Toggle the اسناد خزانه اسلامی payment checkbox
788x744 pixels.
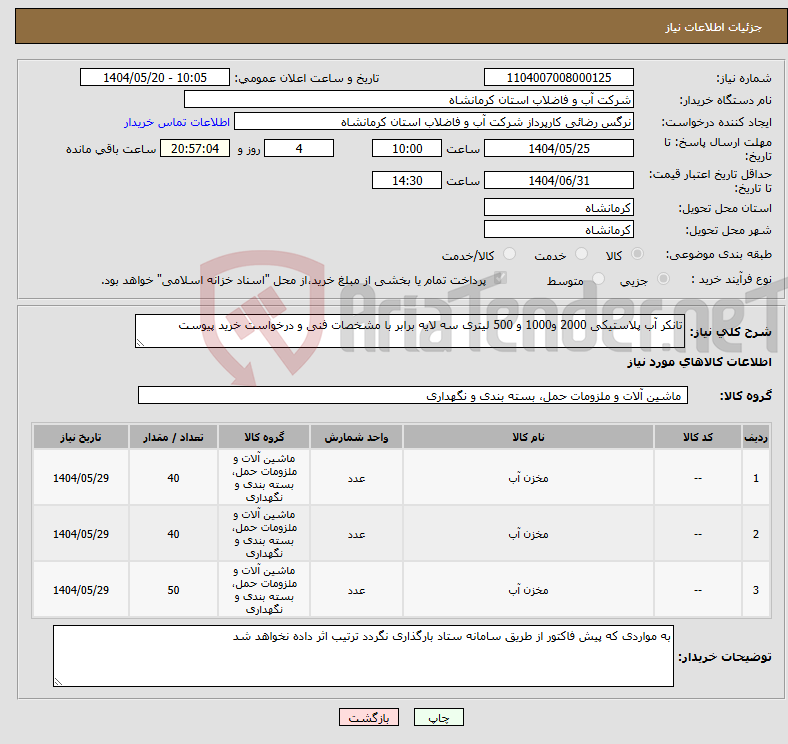[x=500, y=278]
